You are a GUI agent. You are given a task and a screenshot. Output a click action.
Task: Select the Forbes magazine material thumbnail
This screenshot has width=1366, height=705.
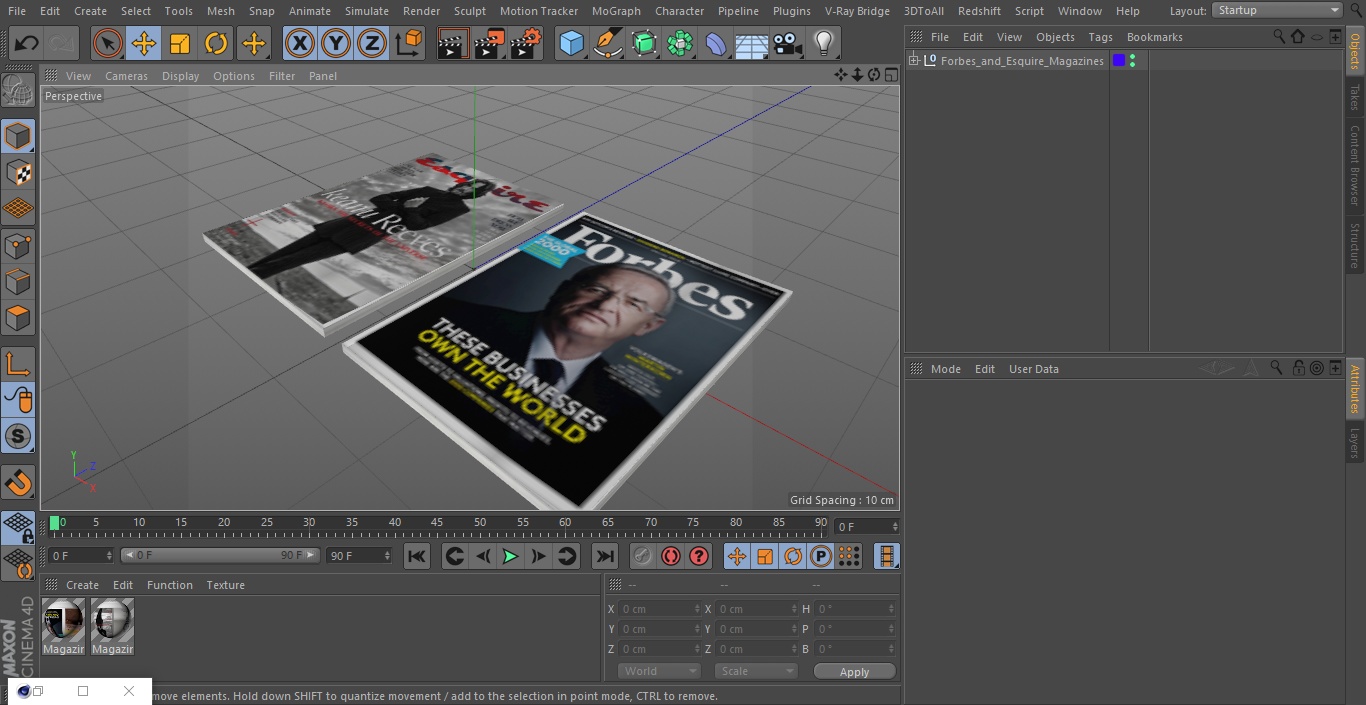pos(63,627)
